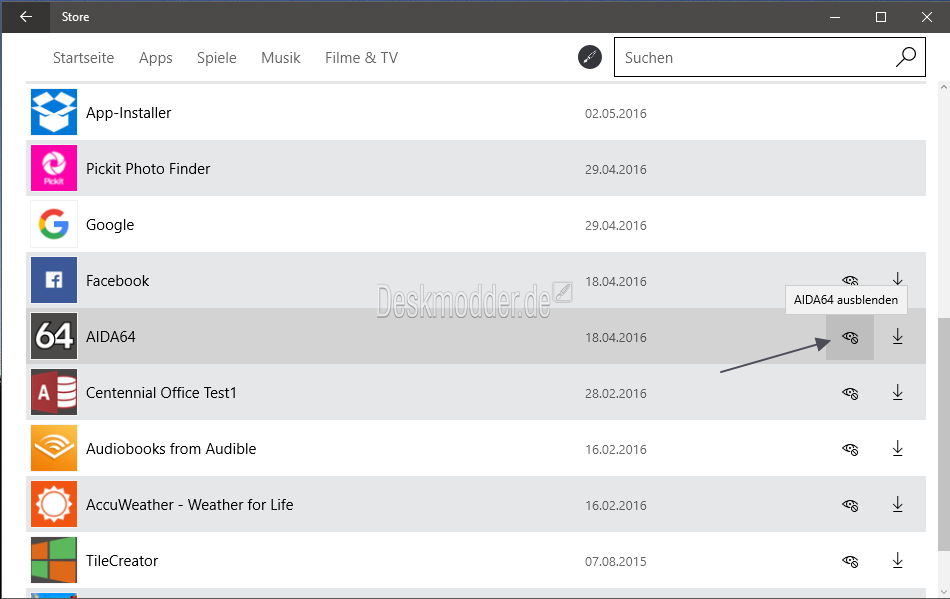Open the Pickit Photo Finder entry
Viewport: 950px width, 599px height.
pyautogui.click(x=476, y=168)
